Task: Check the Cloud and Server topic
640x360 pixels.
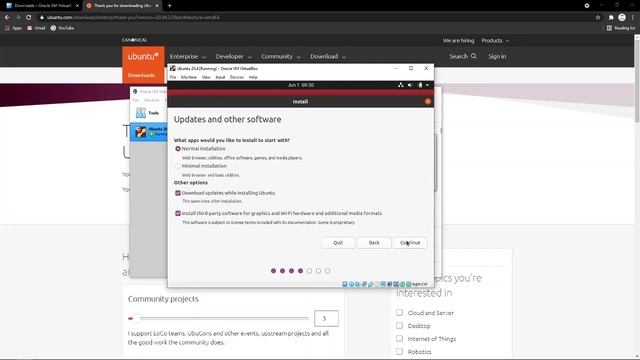Action: pos(399,313)
